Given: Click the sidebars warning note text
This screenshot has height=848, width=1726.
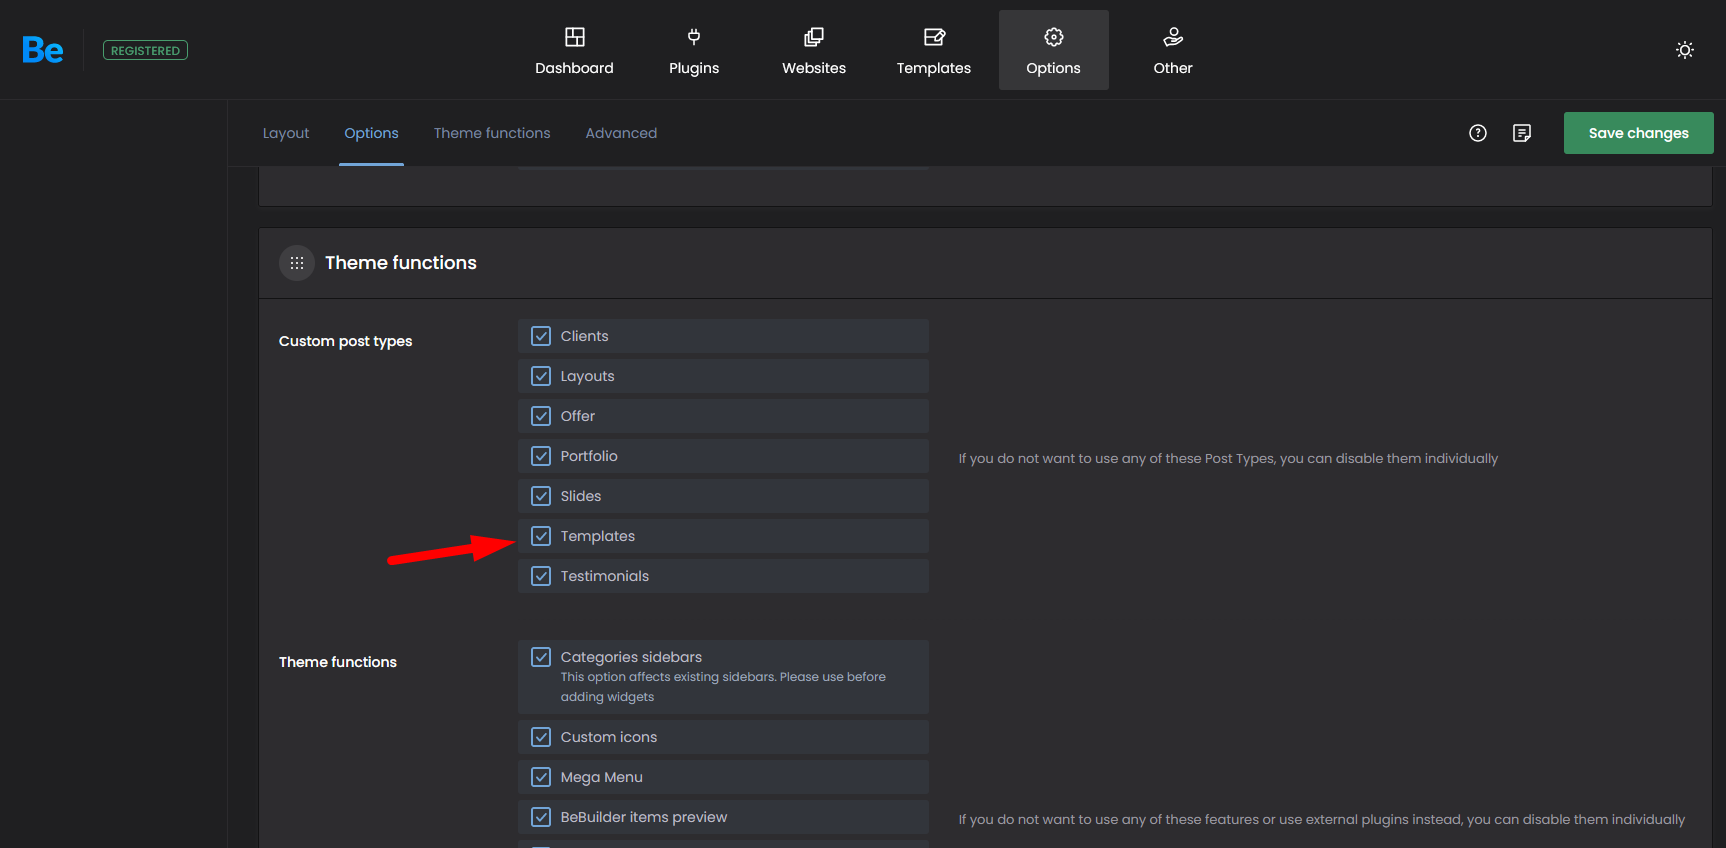Looking at the screenshot, I should (723, 687).
